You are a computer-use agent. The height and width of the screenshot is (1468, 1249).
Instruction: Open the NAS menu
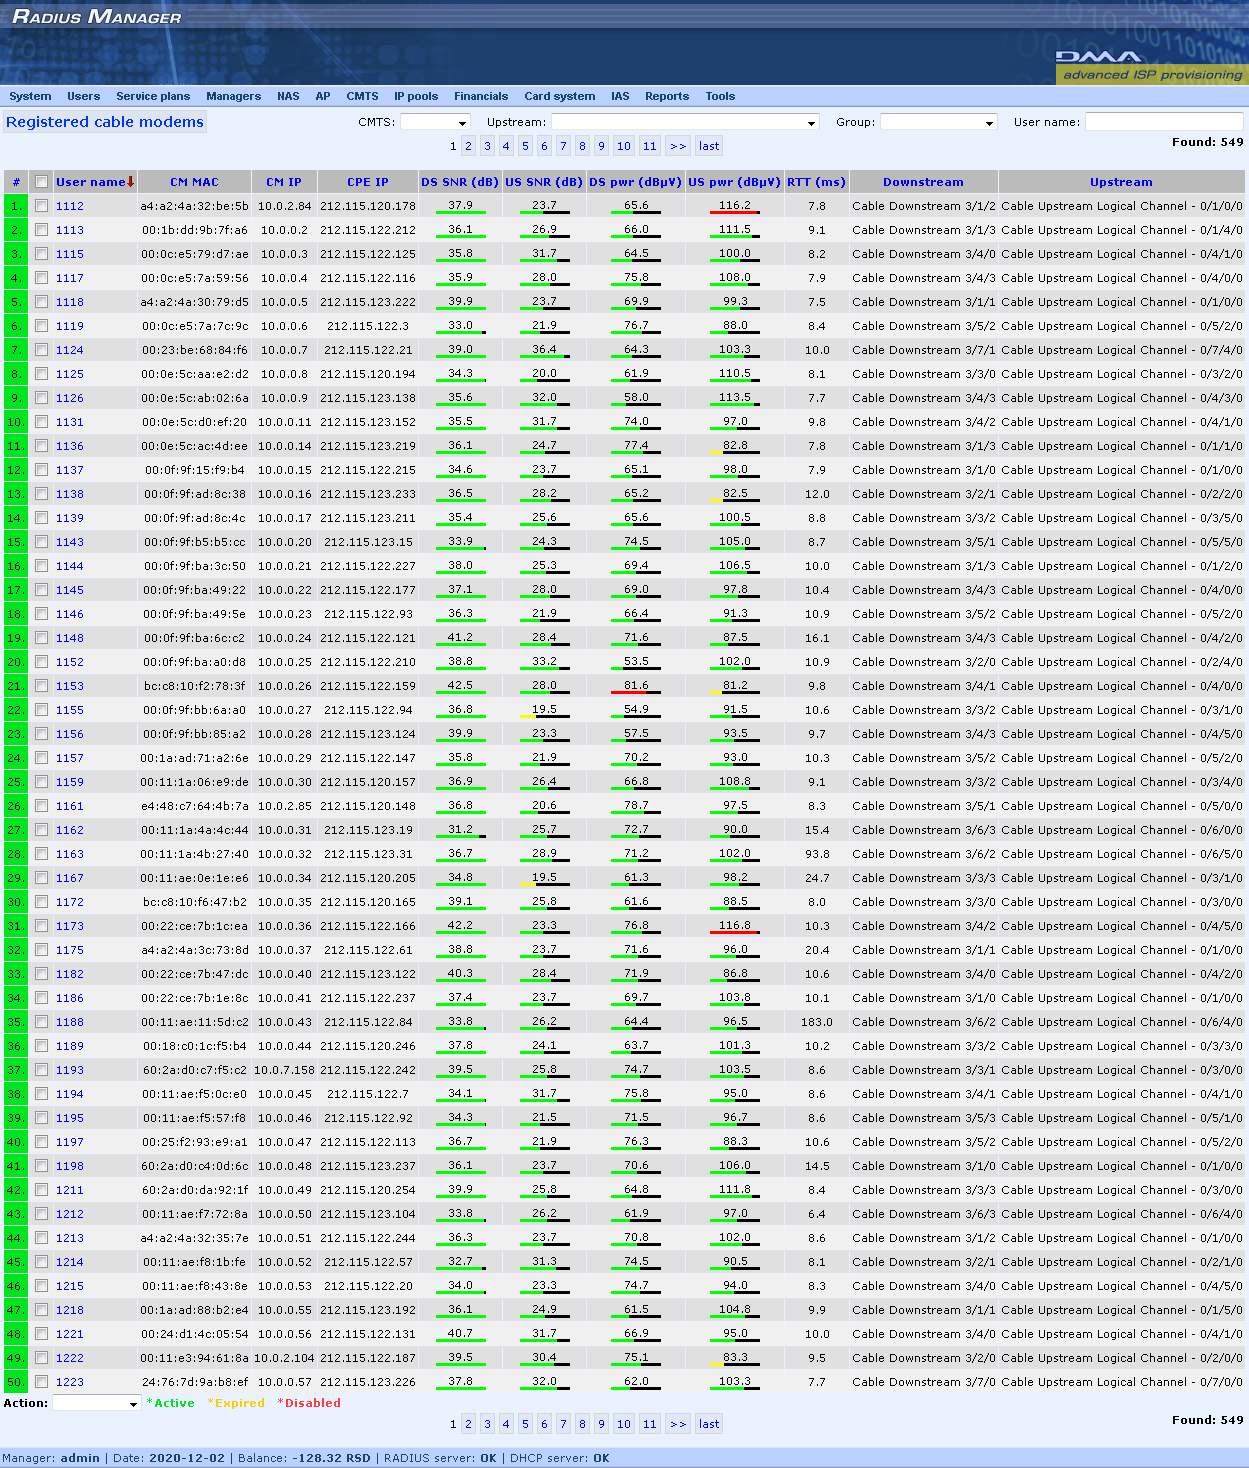[288, 96]
